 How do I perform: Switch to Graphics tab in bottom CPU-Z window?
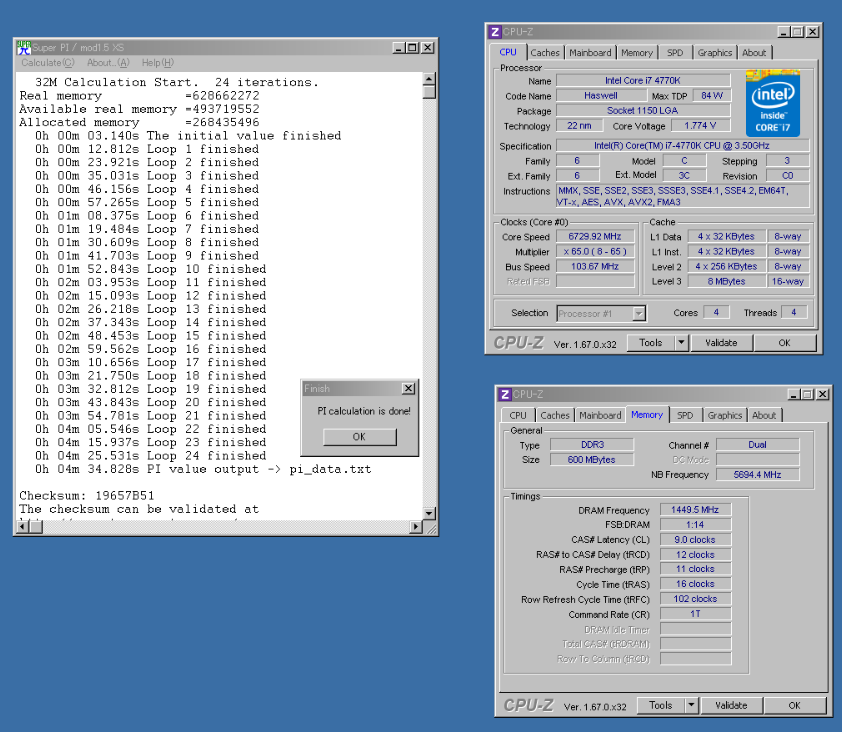[x=724, y=415]
